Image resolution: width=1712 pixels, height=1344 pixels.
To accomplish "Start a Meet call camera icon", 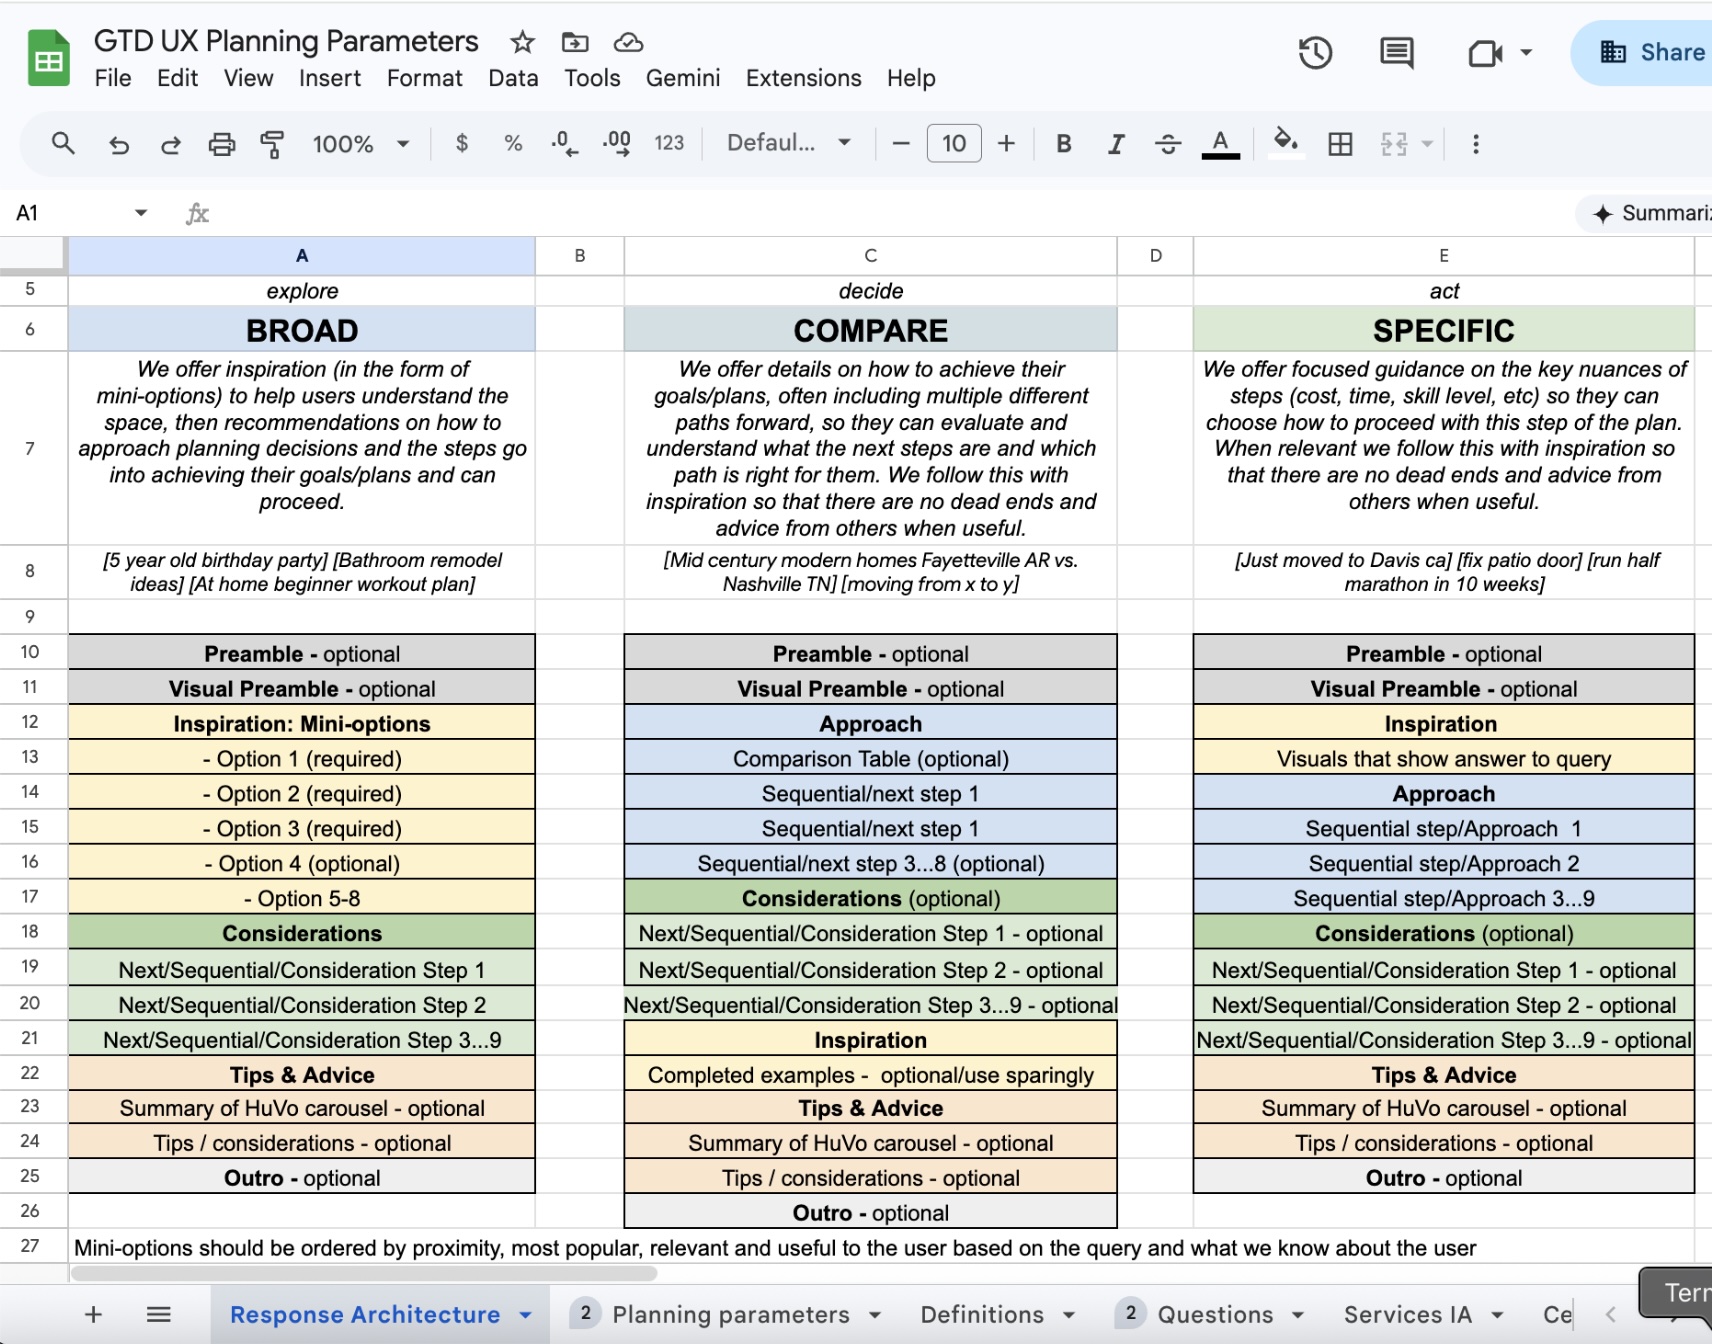I will 1485,52.
